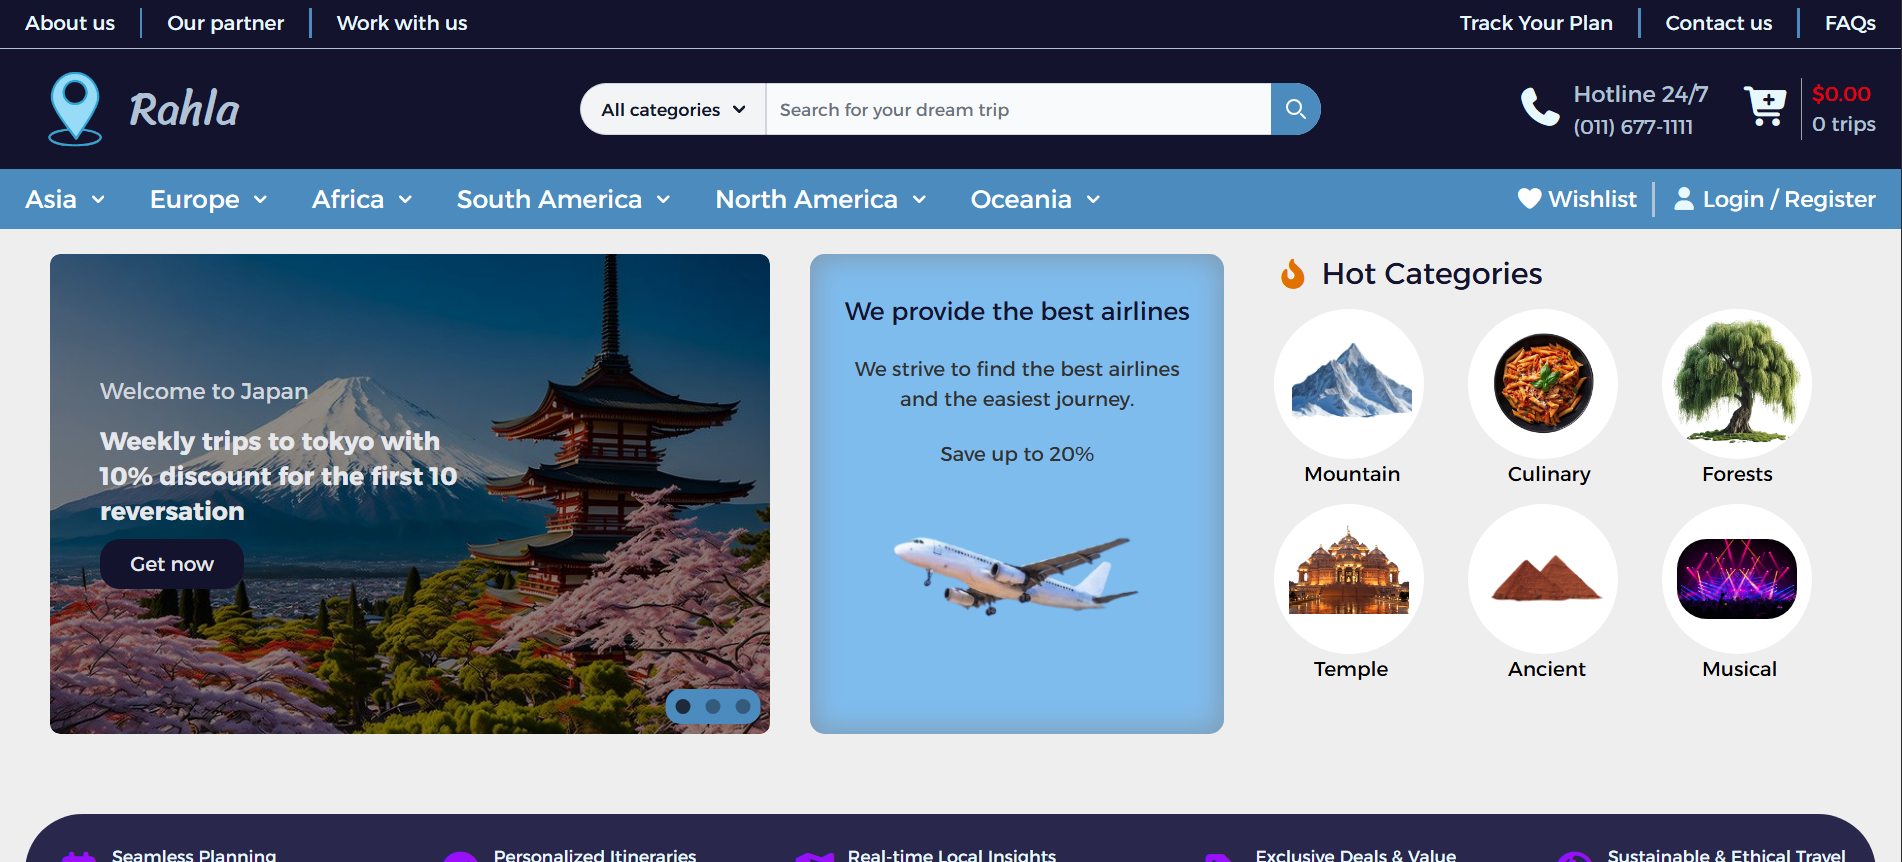The height and width of the screenshot is (862, 1902).
Task: Expand the Africa destinations menu
Action: (362, 199)
